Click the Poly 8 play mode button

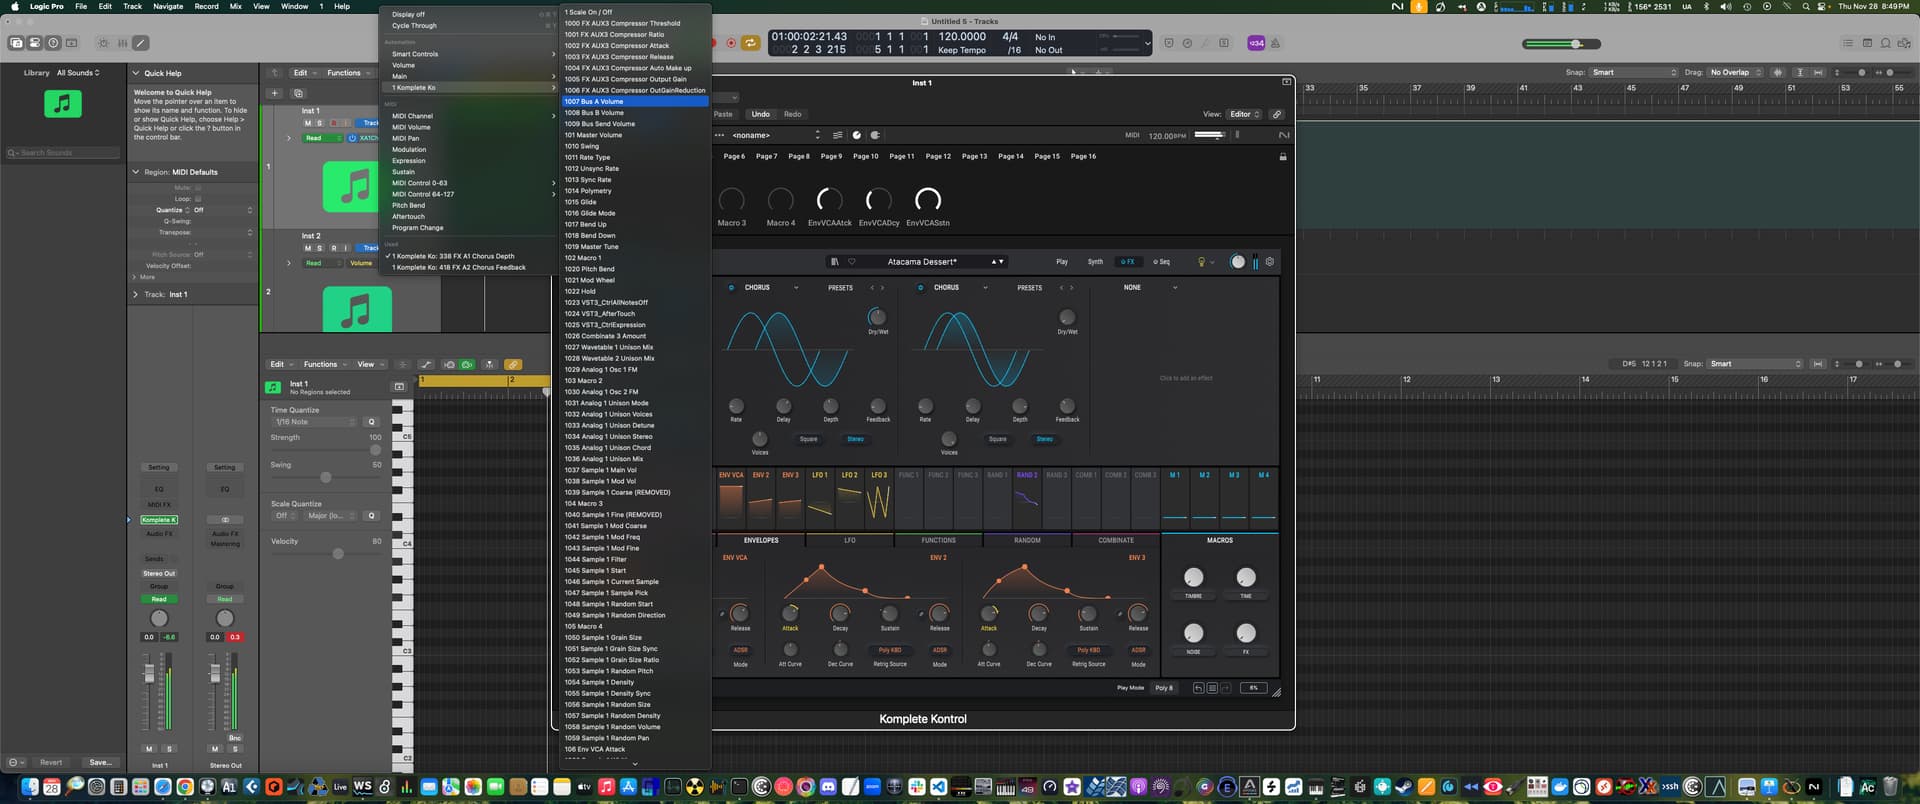point(1164,688)
